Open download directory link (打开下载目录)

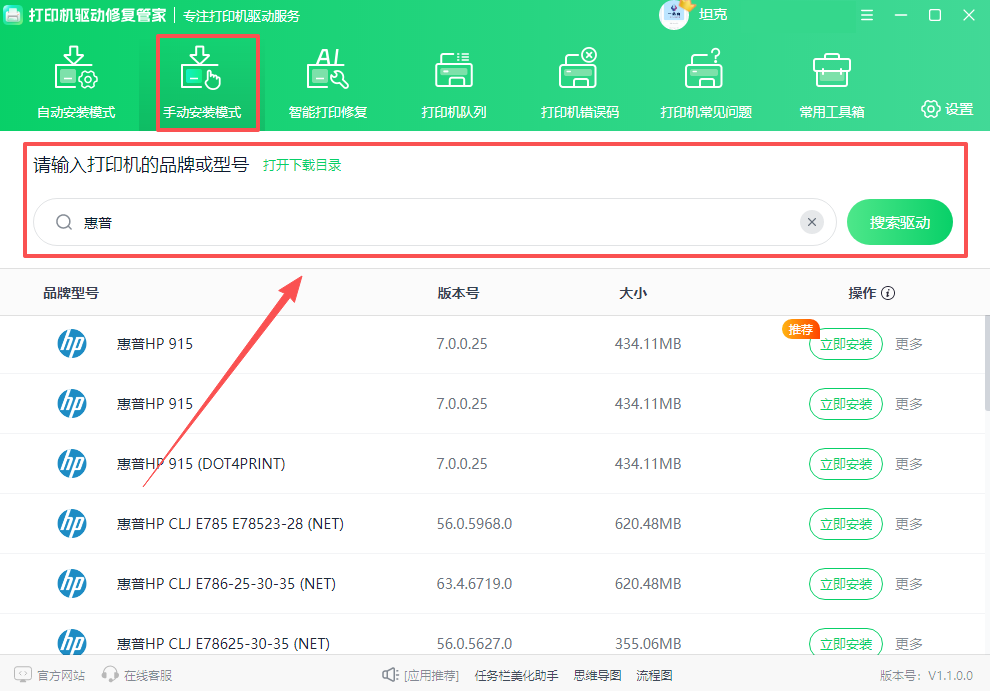(302, 165)
